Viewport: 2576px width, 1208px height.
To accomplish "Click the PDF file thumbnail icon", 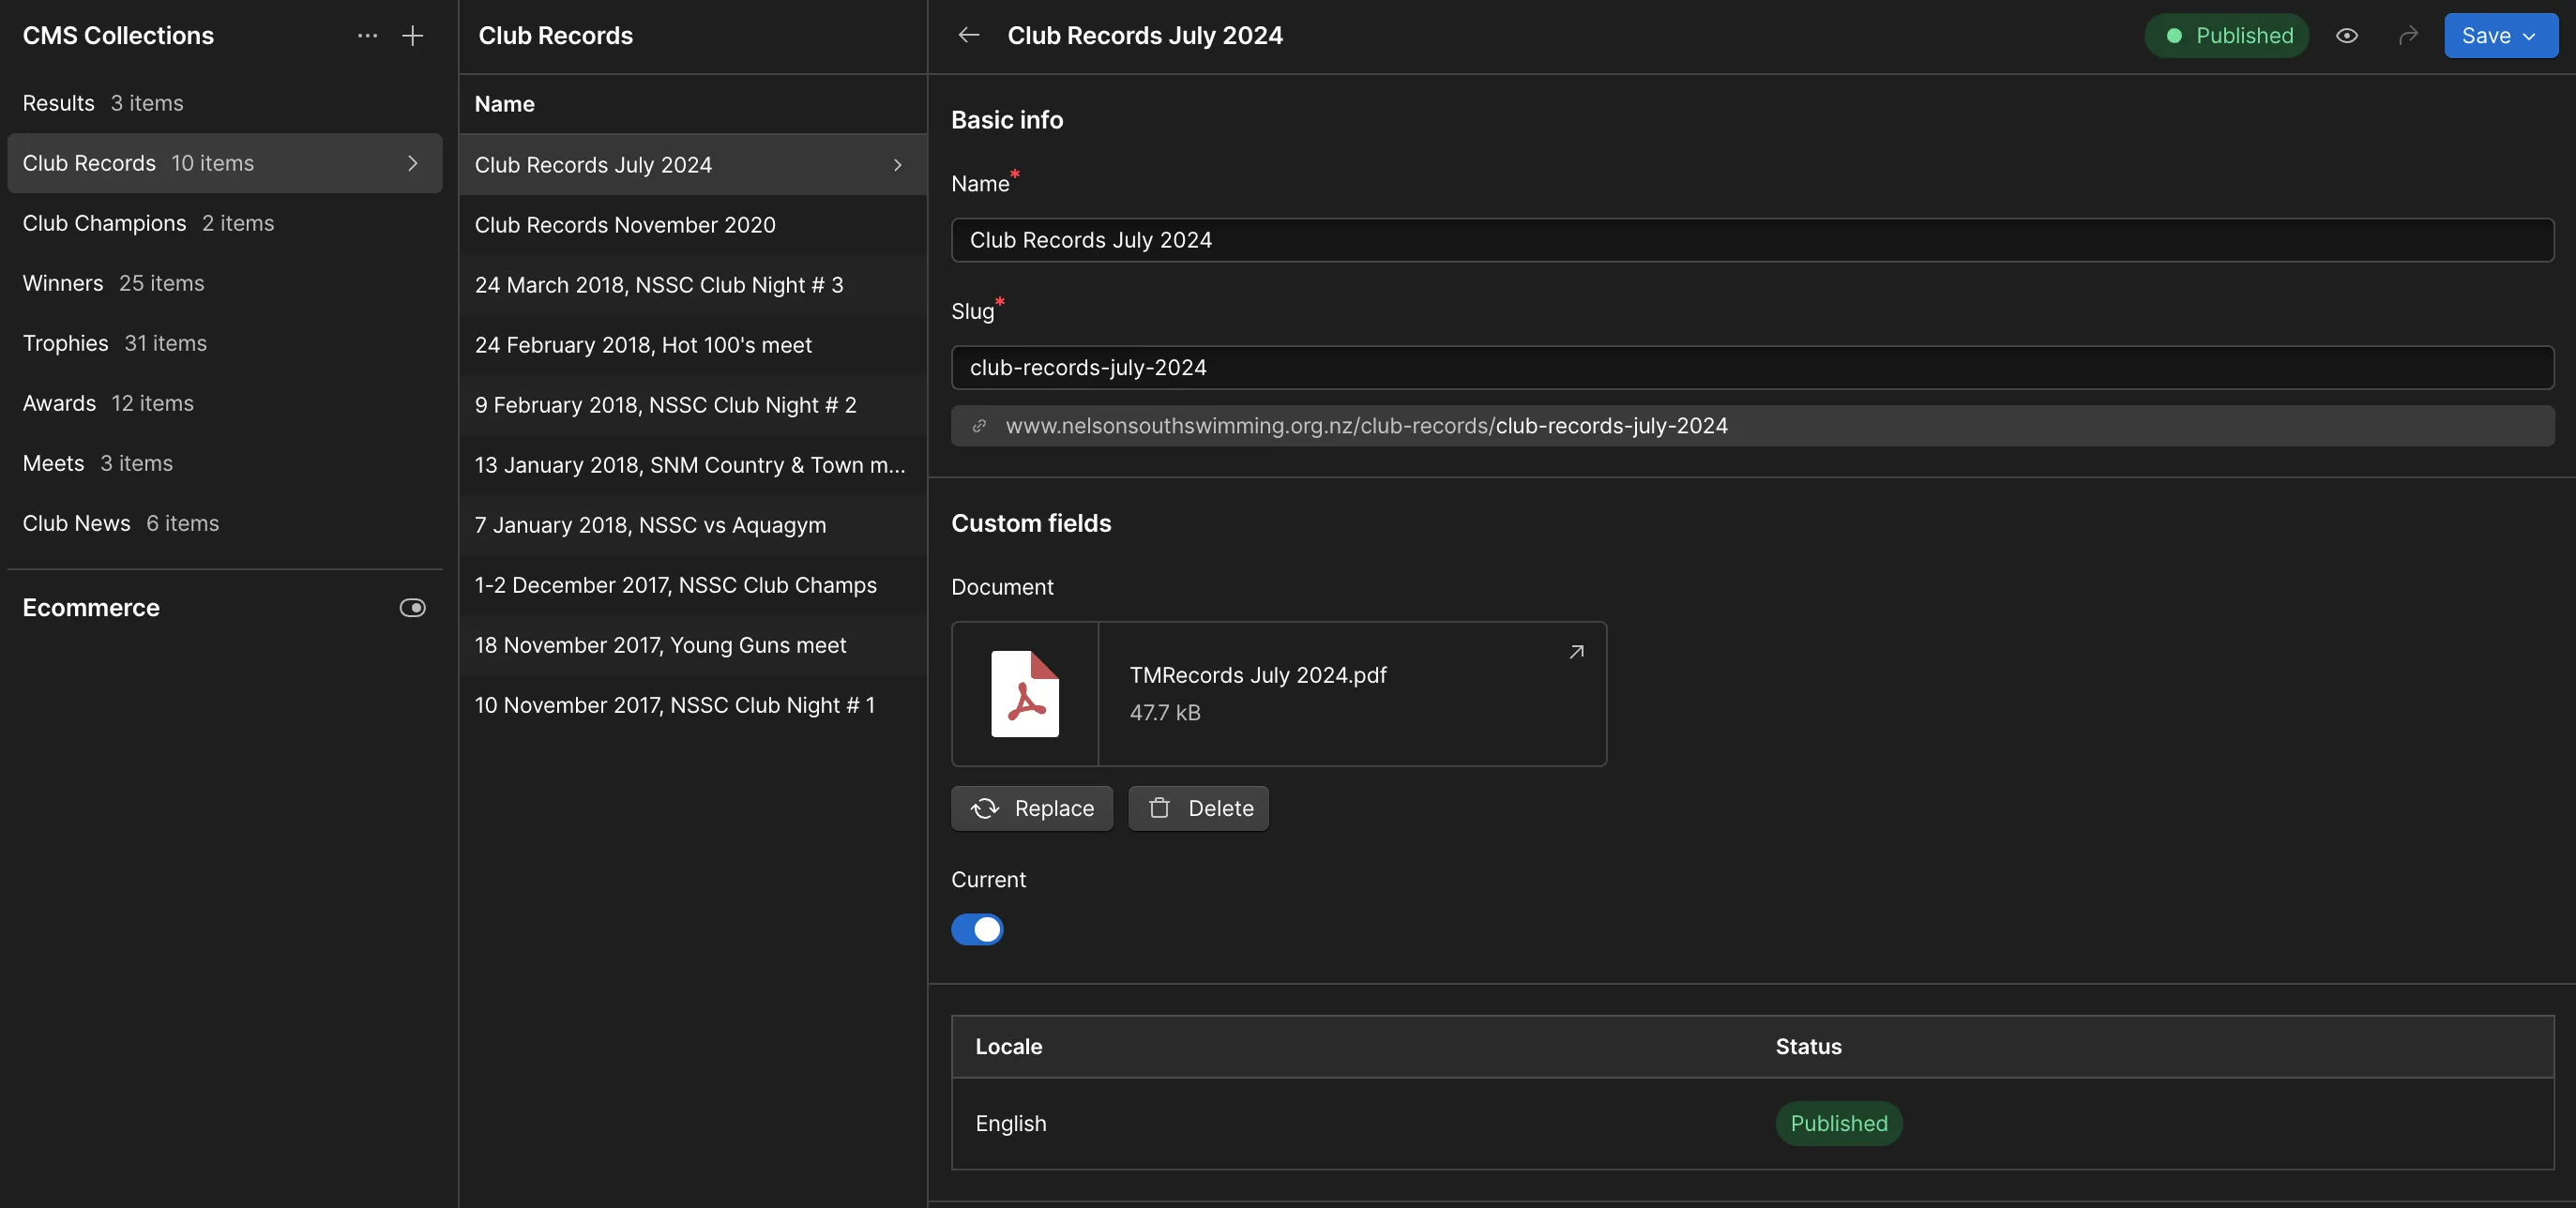I will (1025, 694).
